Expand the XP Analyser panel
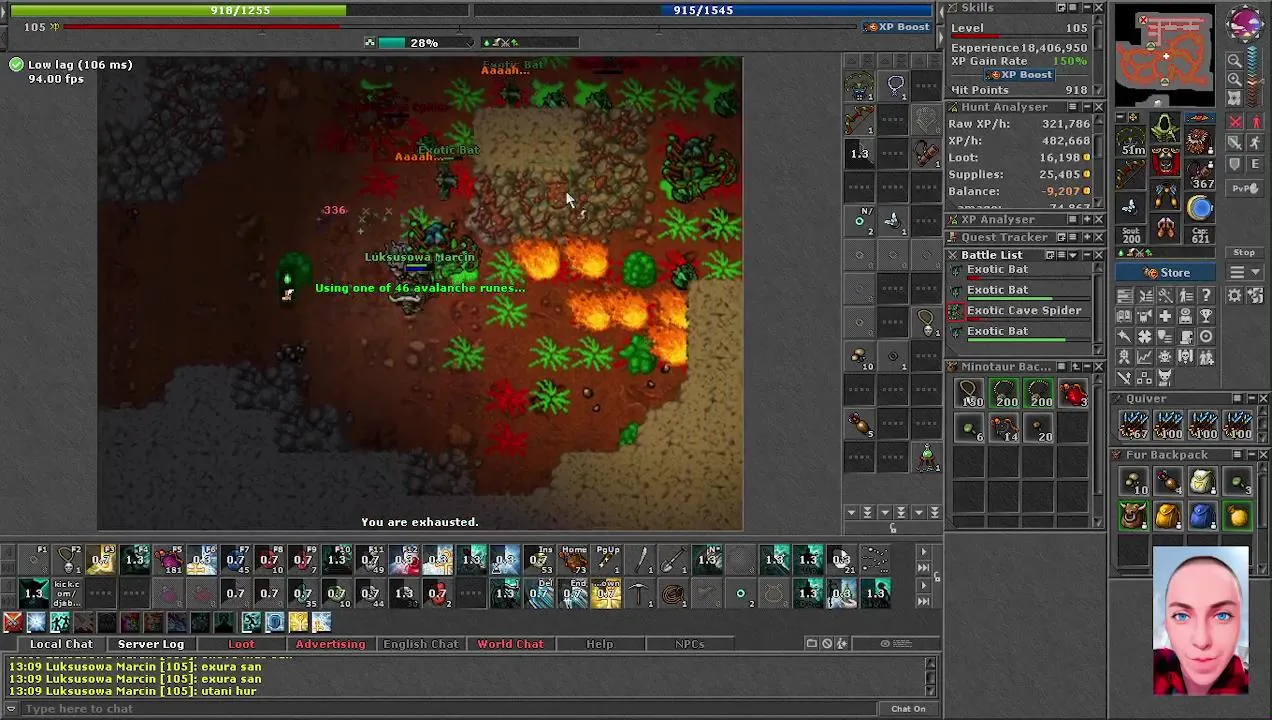The height and width of the screenshot is (720, 1272). [x=1087, y=219]
